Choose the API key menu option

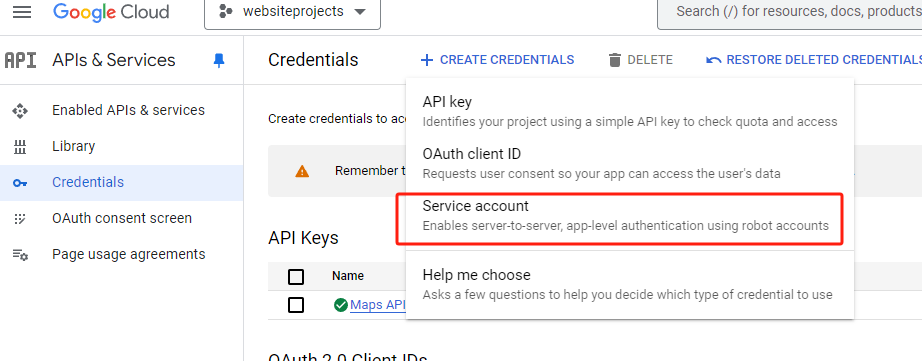click(630, 111)
